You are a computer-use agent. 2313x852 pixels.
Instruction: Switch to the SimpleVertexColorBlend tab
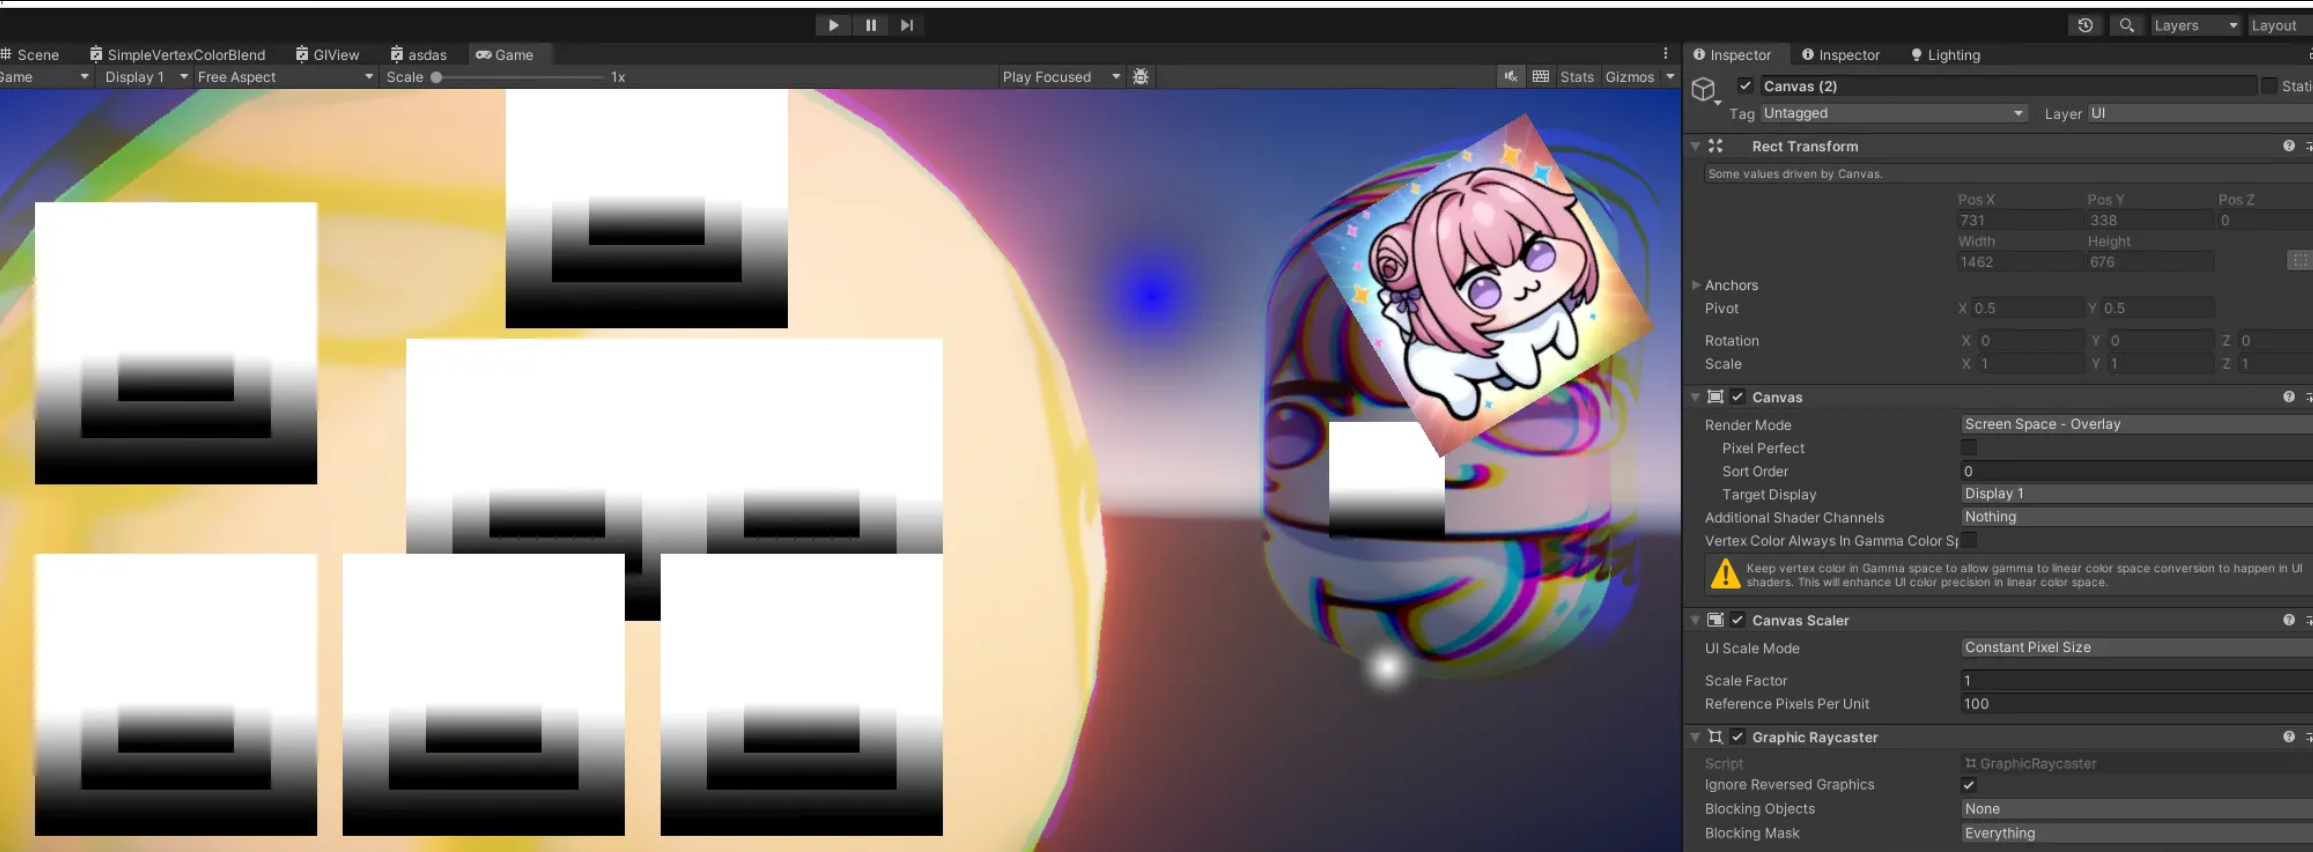[177, 55]
